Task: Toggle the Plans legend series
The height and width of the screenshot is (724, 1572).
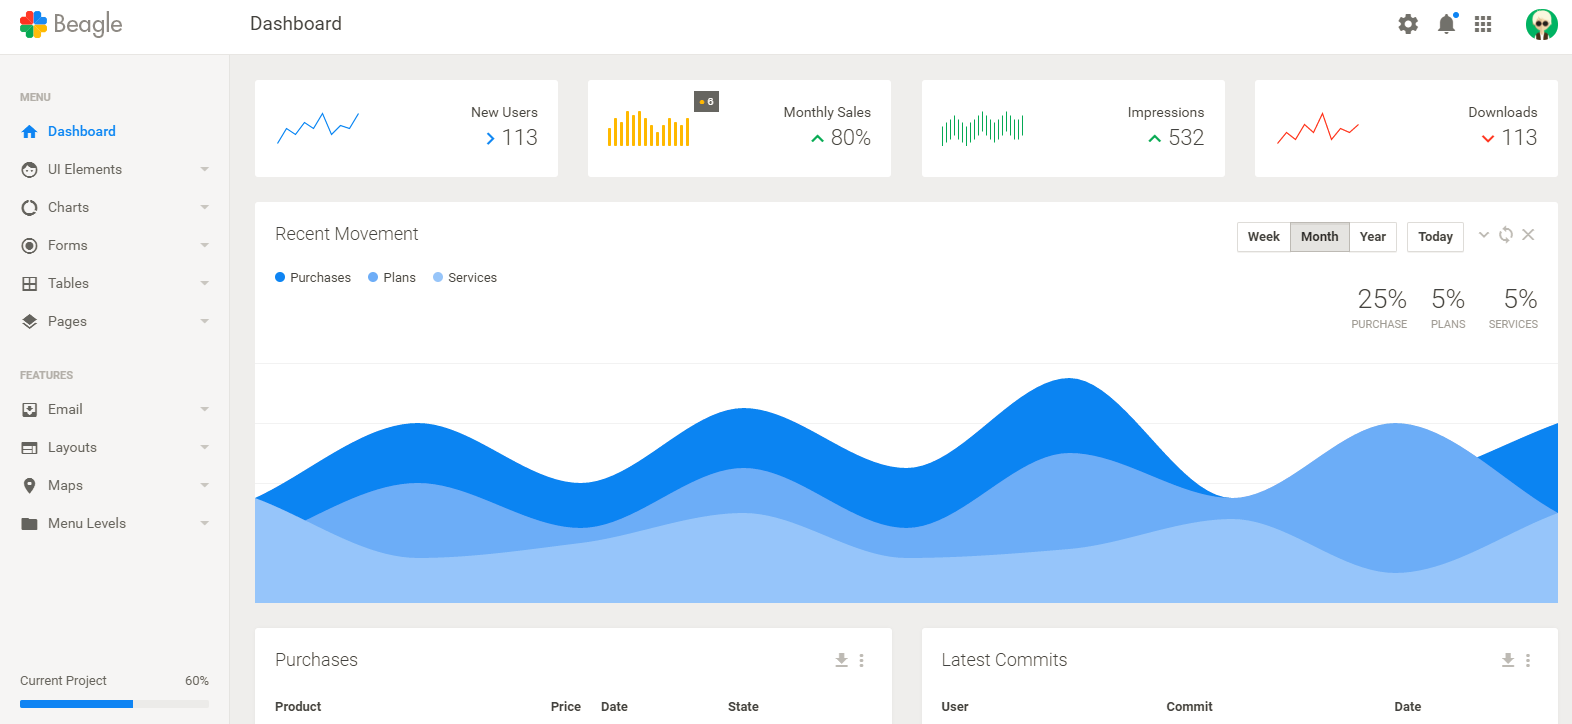Action: tap(392, 278)
